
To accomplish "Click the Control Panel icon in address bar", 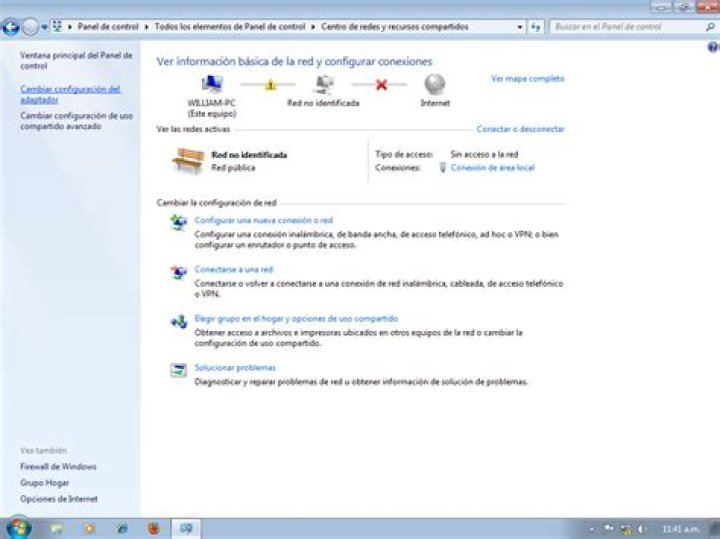I will click(x=57, y=26).
